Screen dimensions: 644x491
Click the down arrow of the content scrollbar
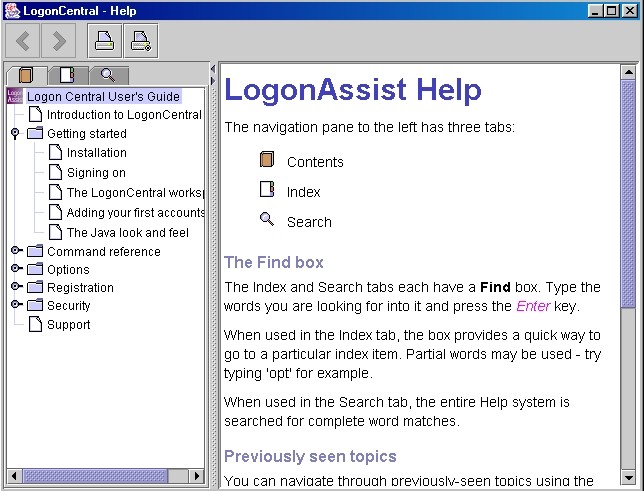pos(628,477)
